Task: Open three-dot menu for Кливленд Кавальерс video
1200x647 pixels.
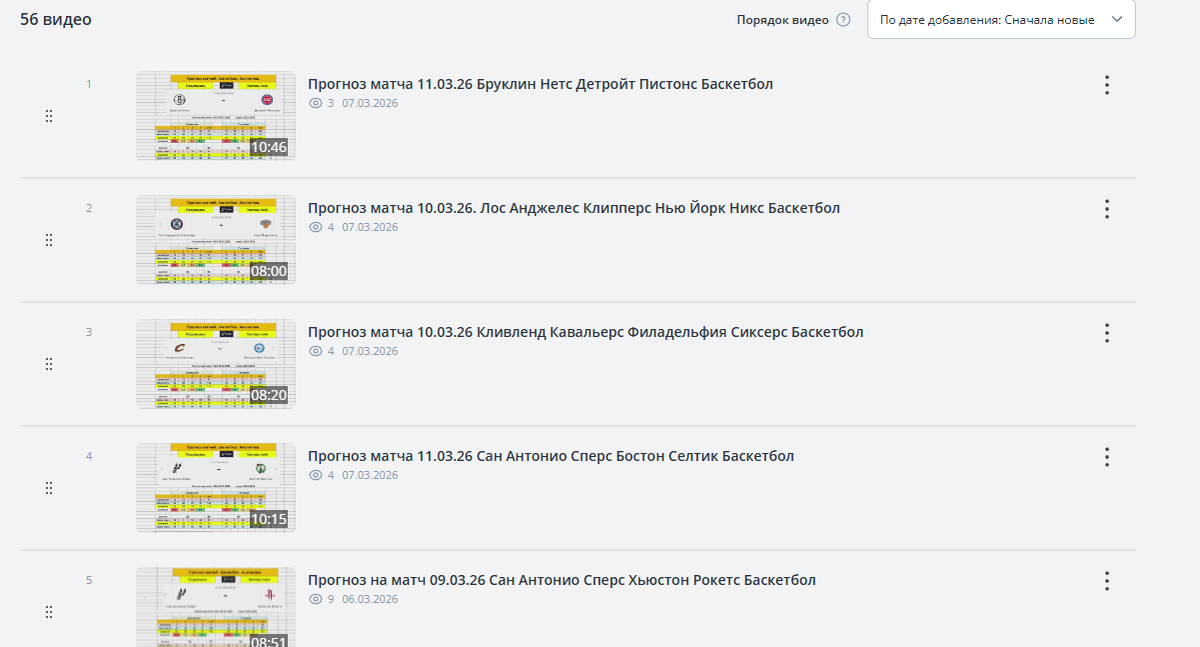Action: [x=1107, y=333]
